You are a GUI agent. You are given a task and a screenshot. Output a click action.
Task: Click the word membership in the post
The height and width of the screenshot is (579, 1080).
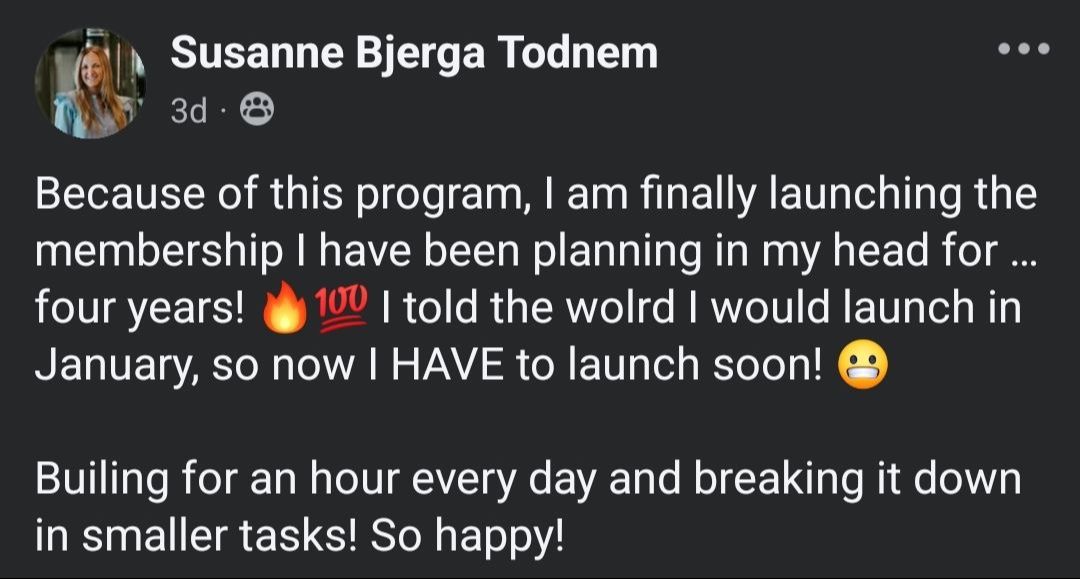(x=159, y=252)
